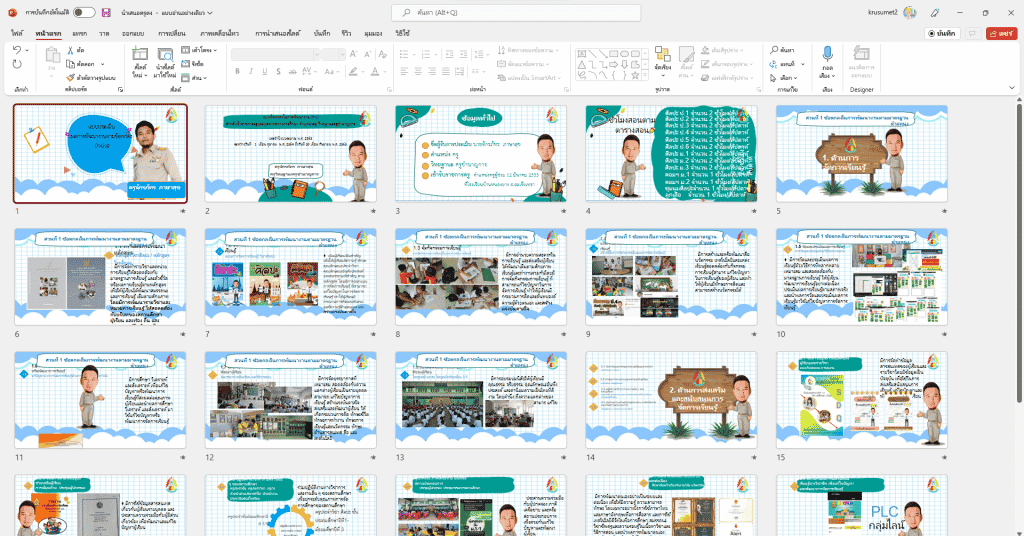Open the clipboard group dialog launcher
This screenshot has height=536, width=1024.
pyautogui.click(x=120, y=89)
